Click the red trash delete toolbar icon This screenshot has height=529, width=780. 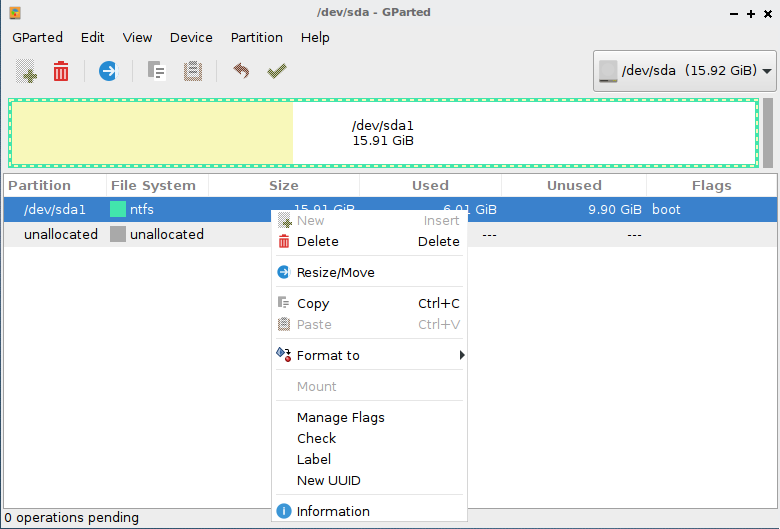pyautogui.click(x=61, y=71)
